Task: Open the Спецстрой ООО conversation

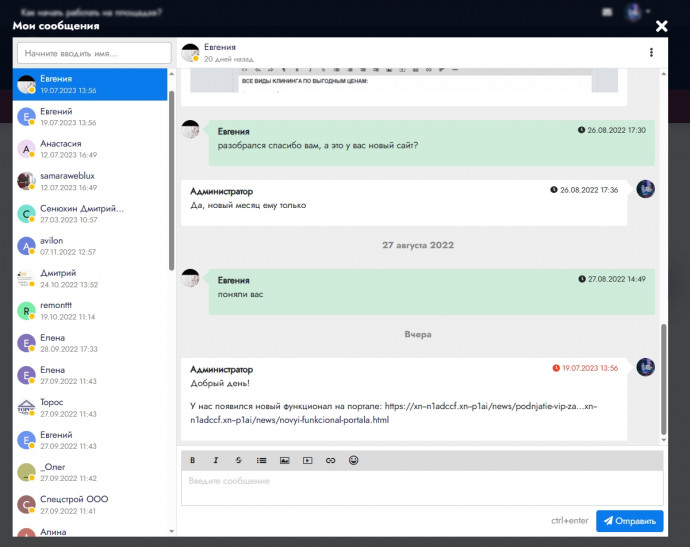Action: [x=90, y=505]
